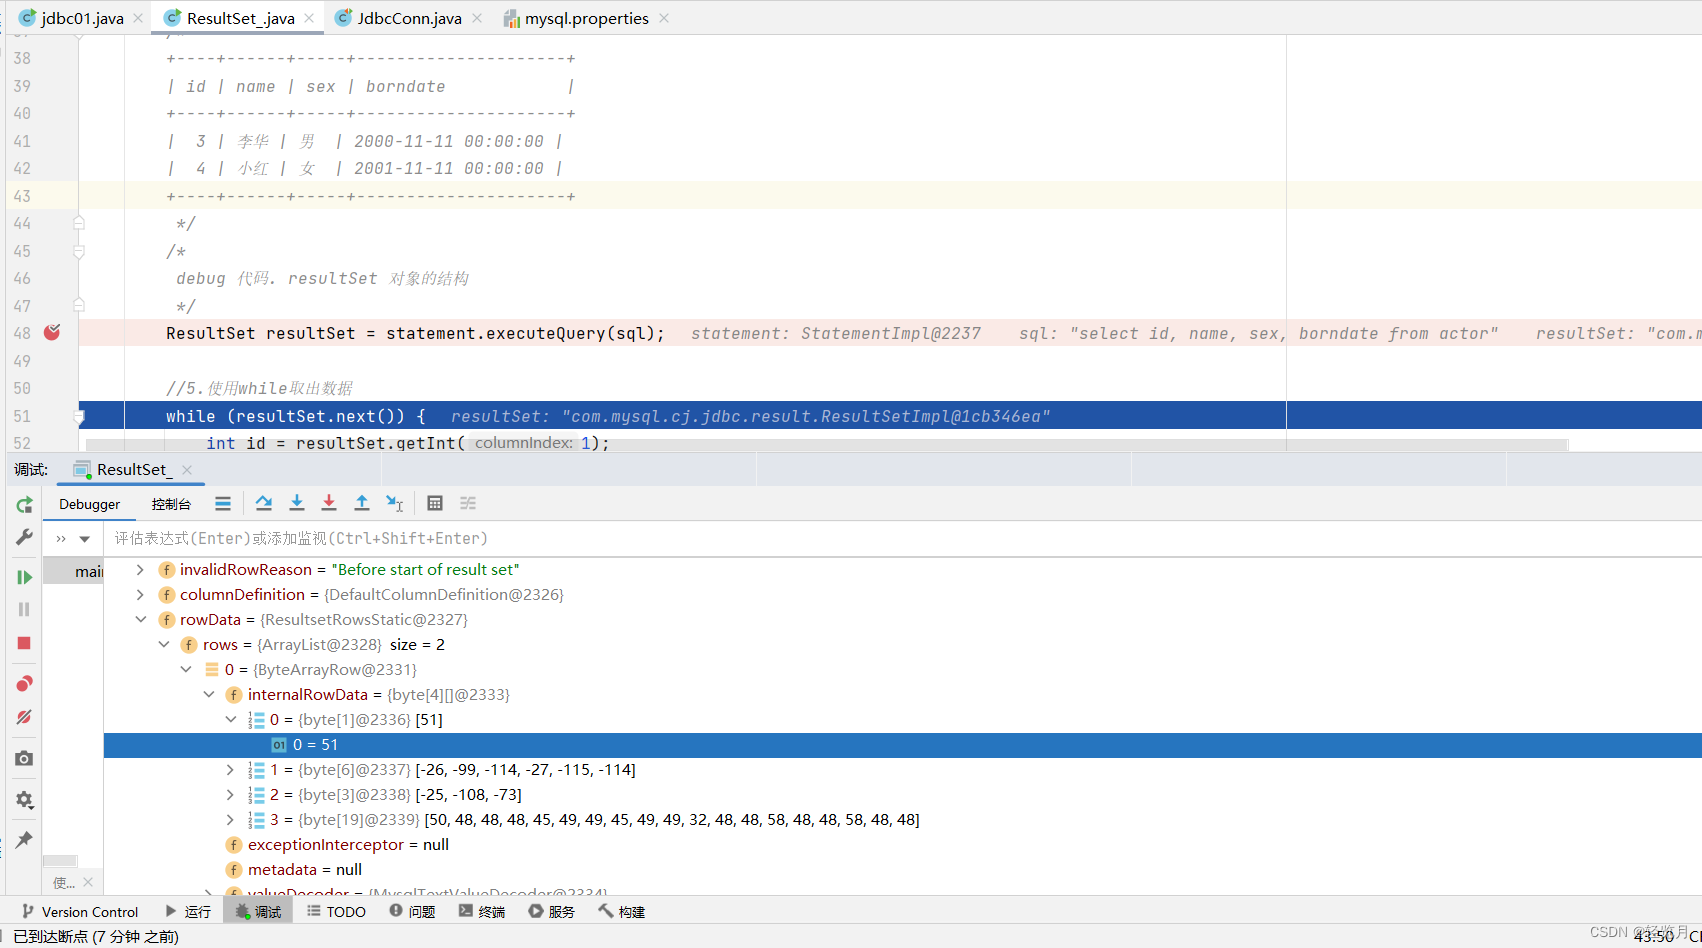Expand the internalRowData byte array entry 1
The height and width of the screenshot is (948, 1702).
pos(230,769)
